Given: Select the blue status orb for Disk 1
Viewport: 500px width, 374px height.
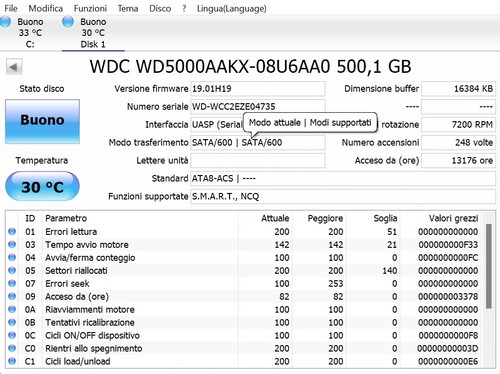Looking at the screenshot, I should coord(68,22).
